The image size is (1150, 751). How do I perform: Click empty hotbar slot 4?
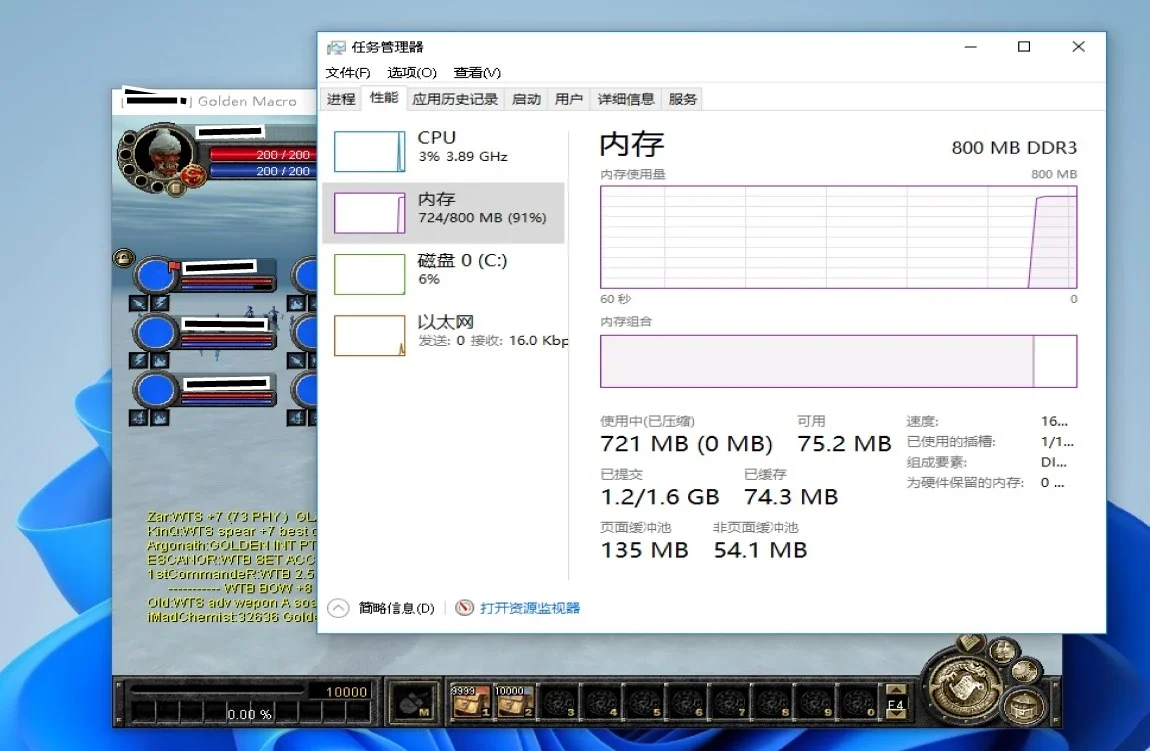(x=601, y=701)
